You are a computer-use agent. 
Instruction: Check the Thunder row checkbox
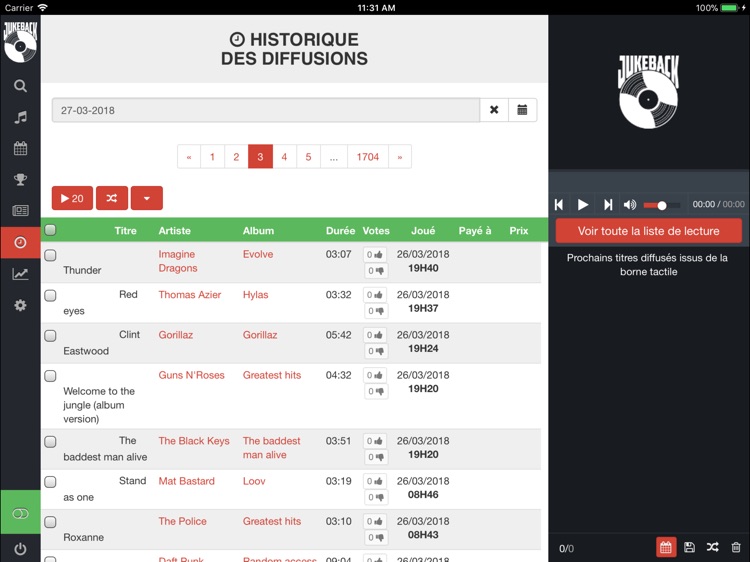[x=50, y=255]
